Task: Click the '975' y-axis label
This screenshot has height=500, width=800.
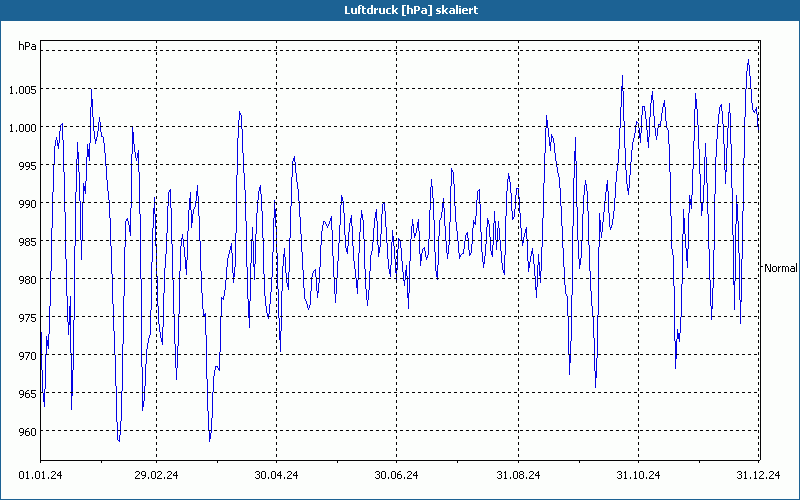Action: tap(28, 318)
